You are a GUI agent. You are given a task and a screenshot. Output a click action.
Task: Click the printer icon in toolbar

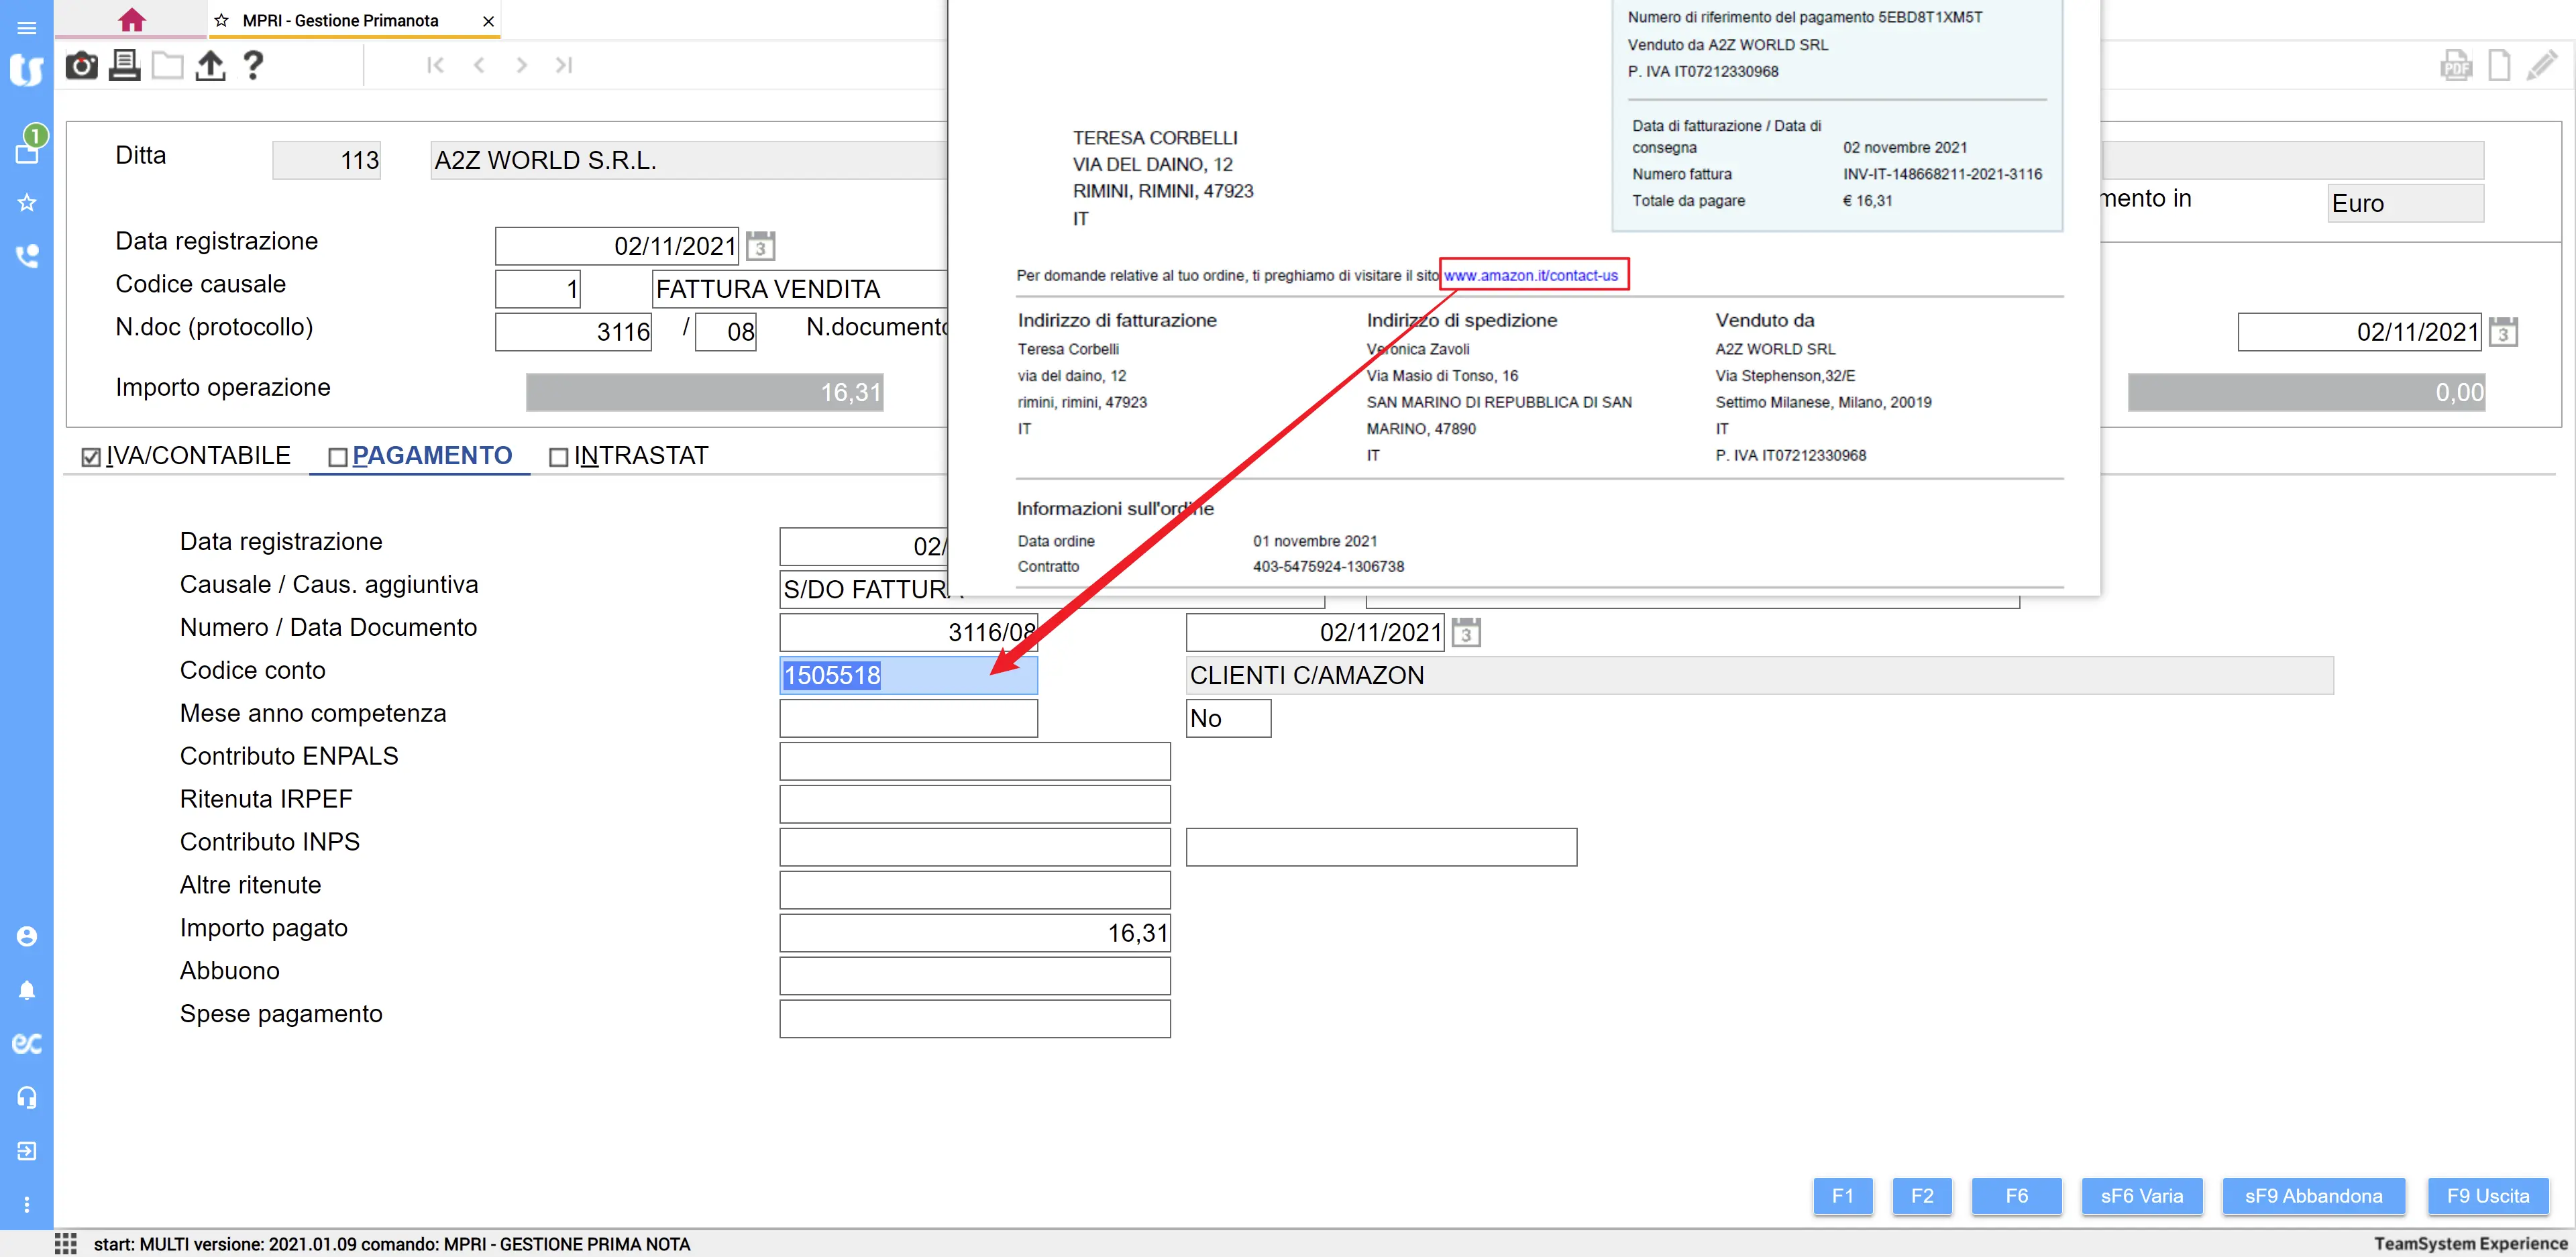tap(124, 66)
